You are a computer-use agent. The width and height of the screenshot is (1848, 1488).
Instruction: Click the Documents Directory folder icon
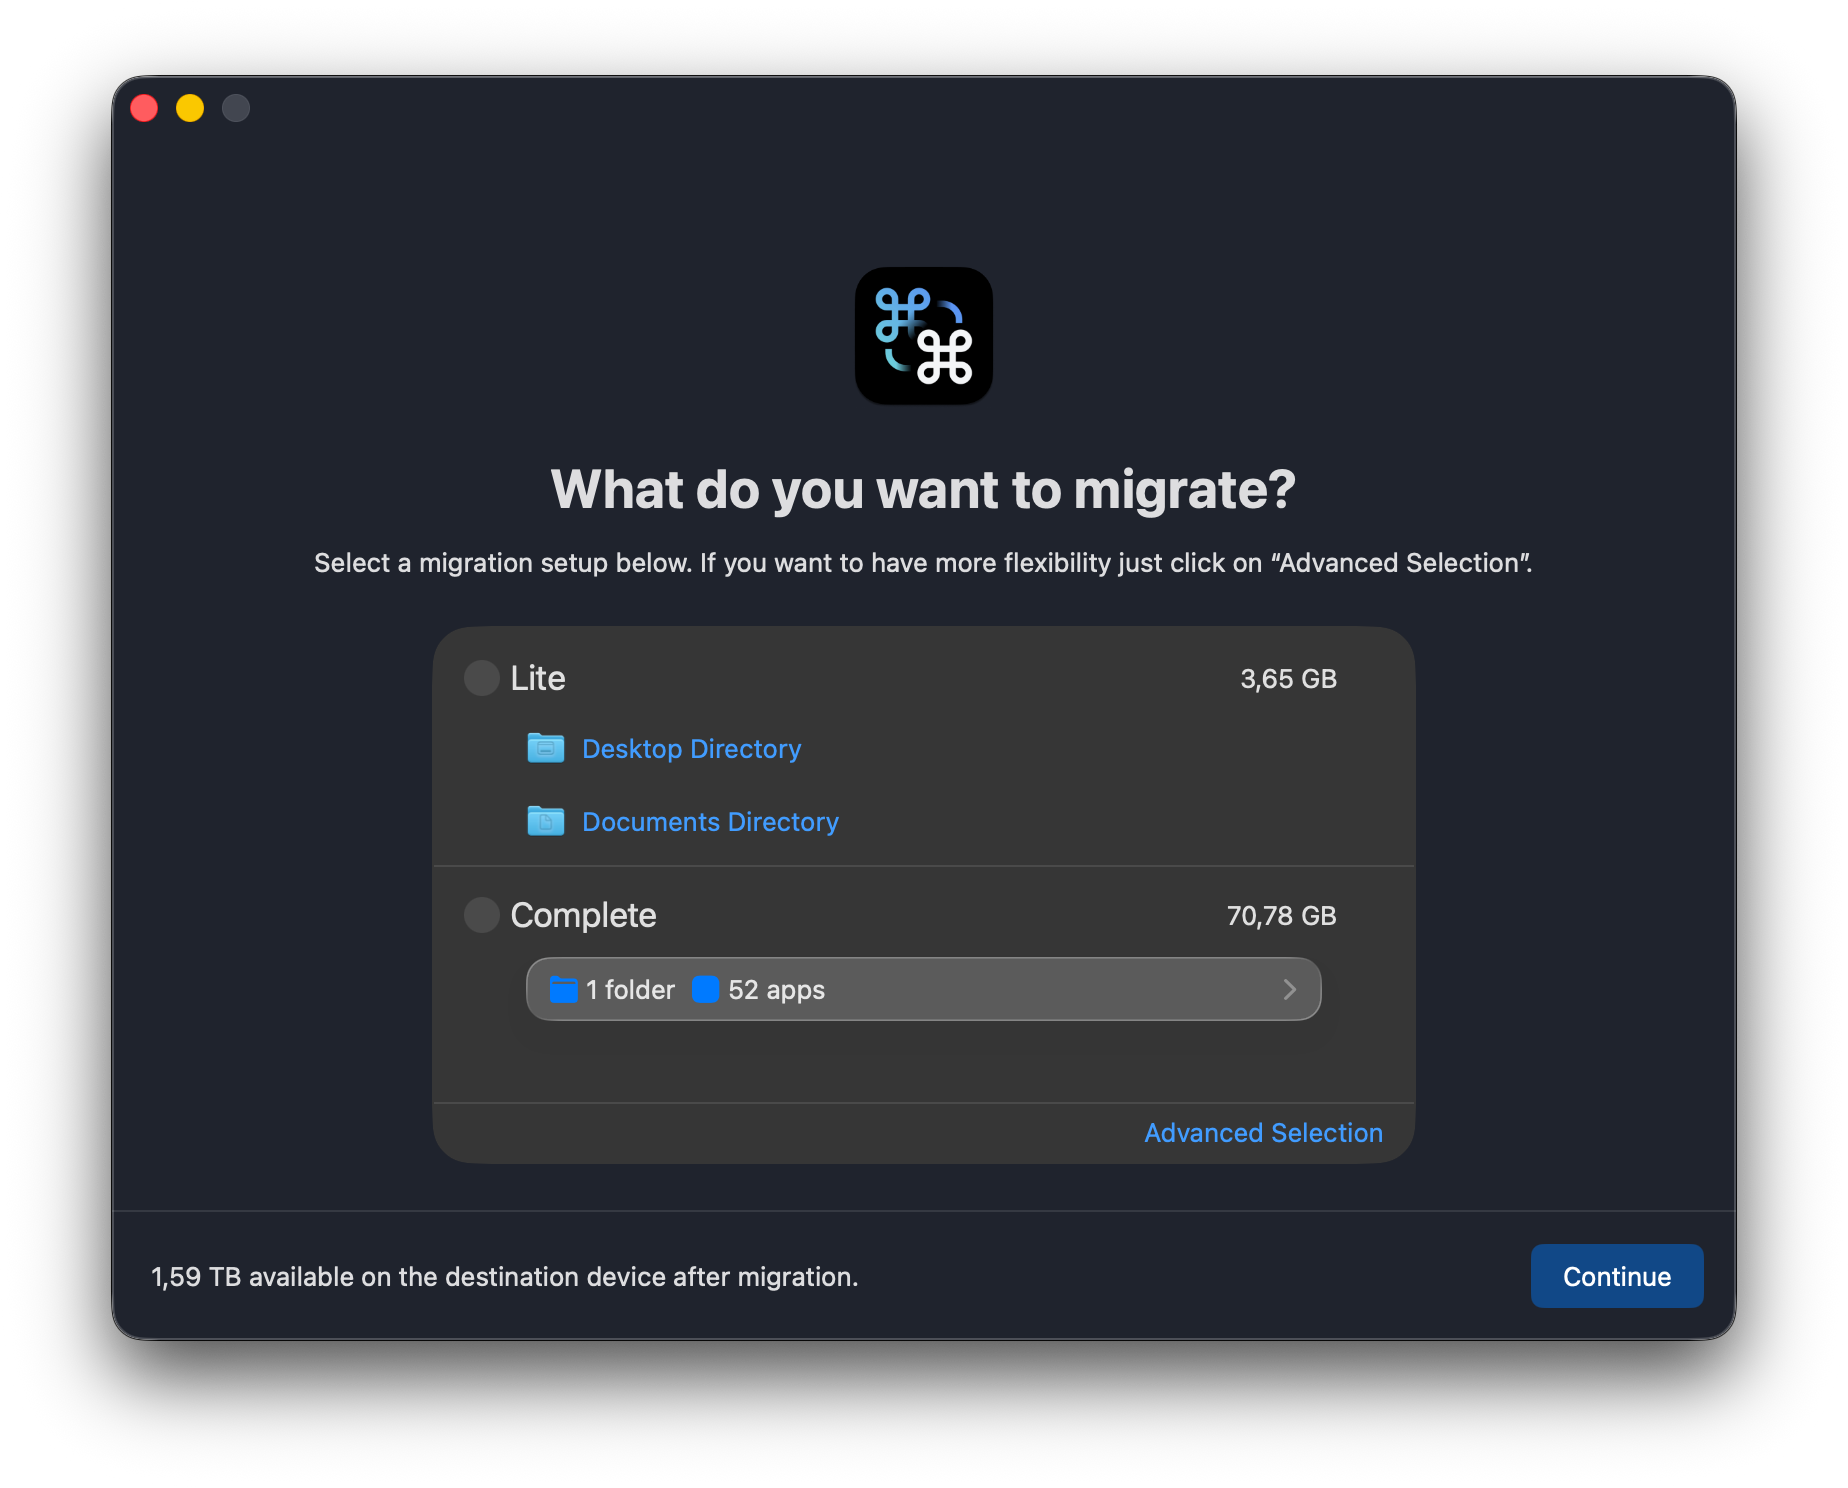(x=545, y=821)
